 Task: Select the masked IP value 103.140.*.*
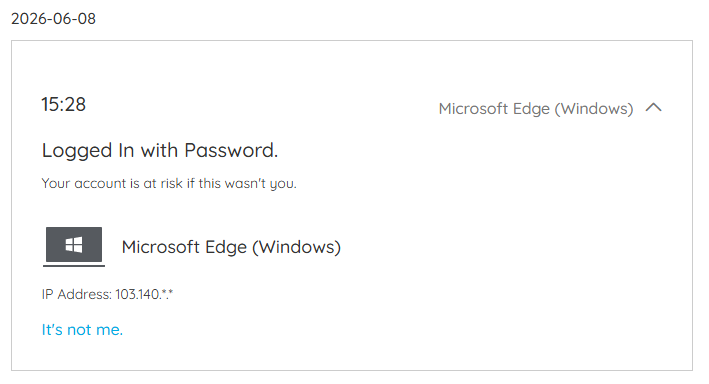144,294
